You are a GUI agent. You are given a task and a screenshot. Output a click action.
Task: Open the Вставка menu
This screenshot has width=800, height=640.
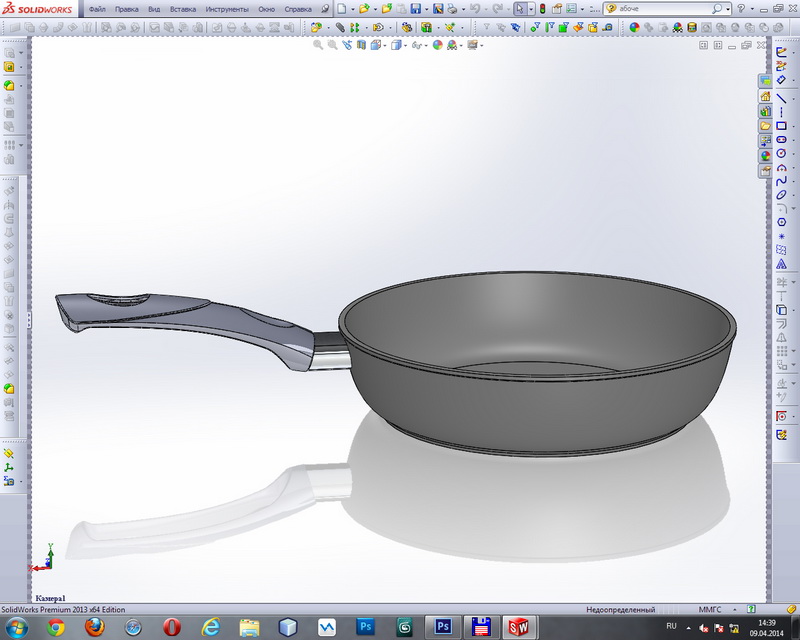tap(183, 9)
